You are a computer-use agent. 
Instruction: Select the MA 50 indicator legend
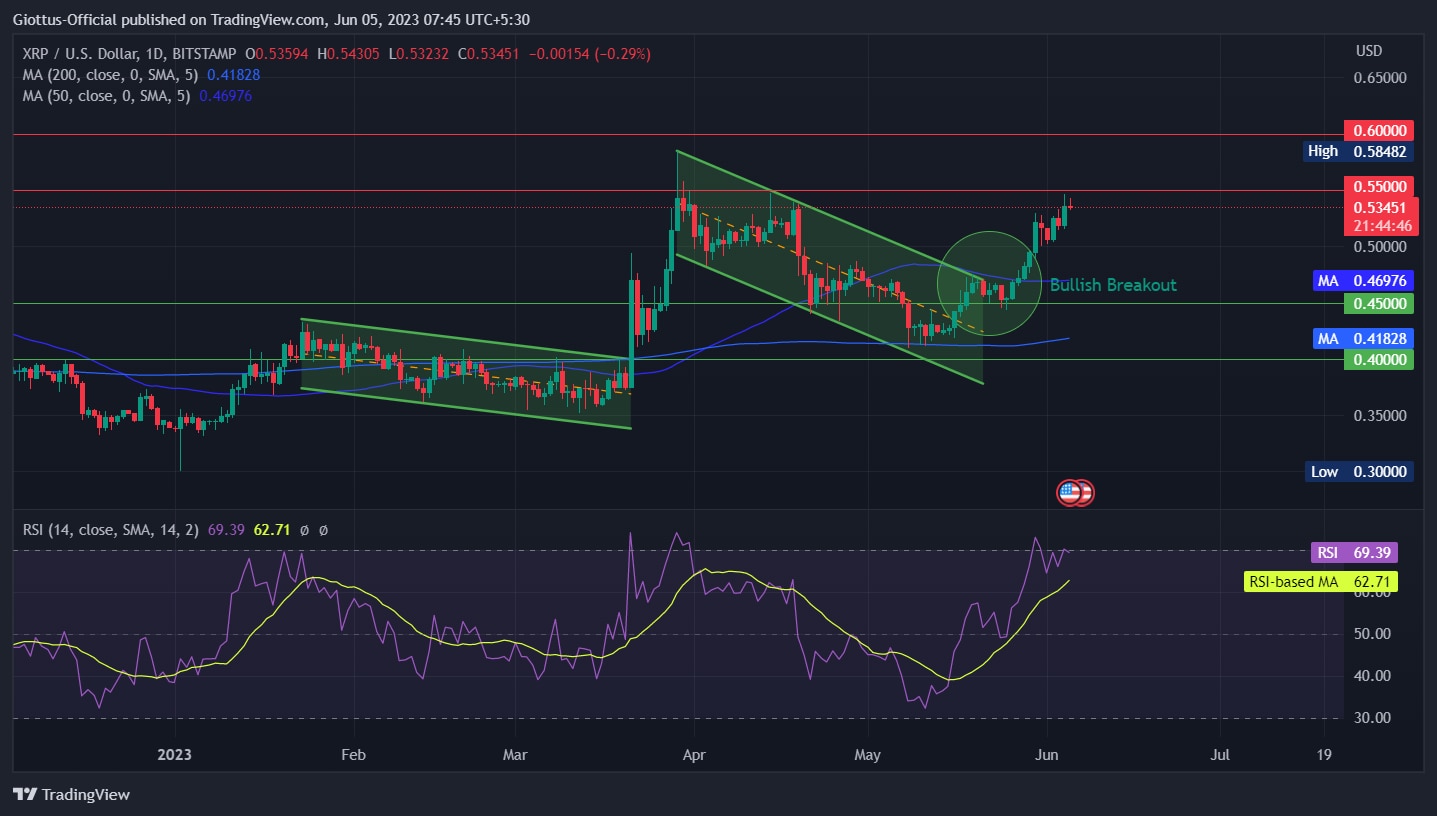coord(107,96)
